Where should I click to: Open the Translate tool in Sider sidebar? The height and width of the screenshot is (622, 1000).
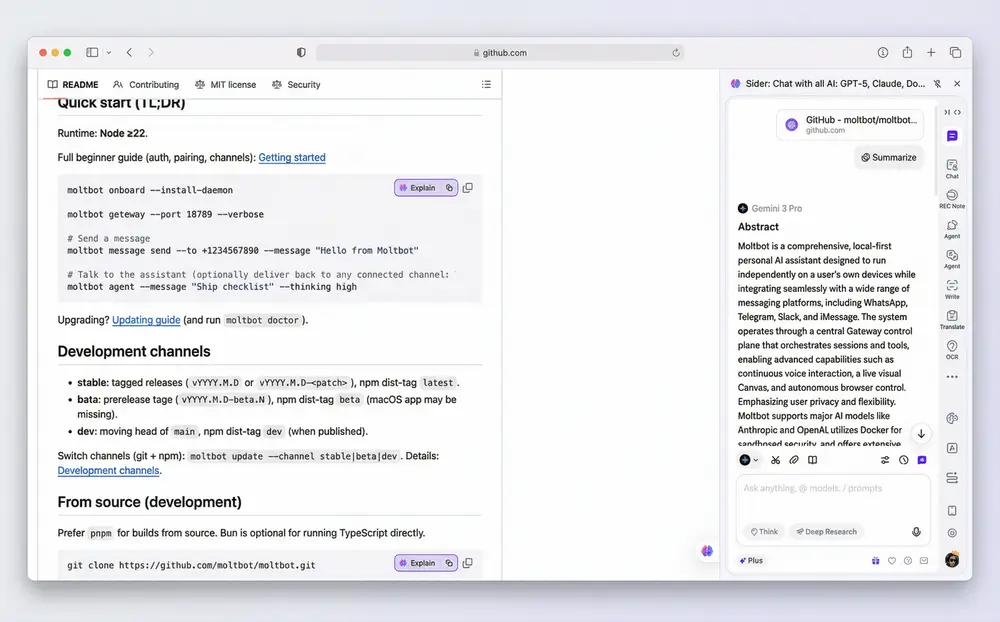(952, 319)
